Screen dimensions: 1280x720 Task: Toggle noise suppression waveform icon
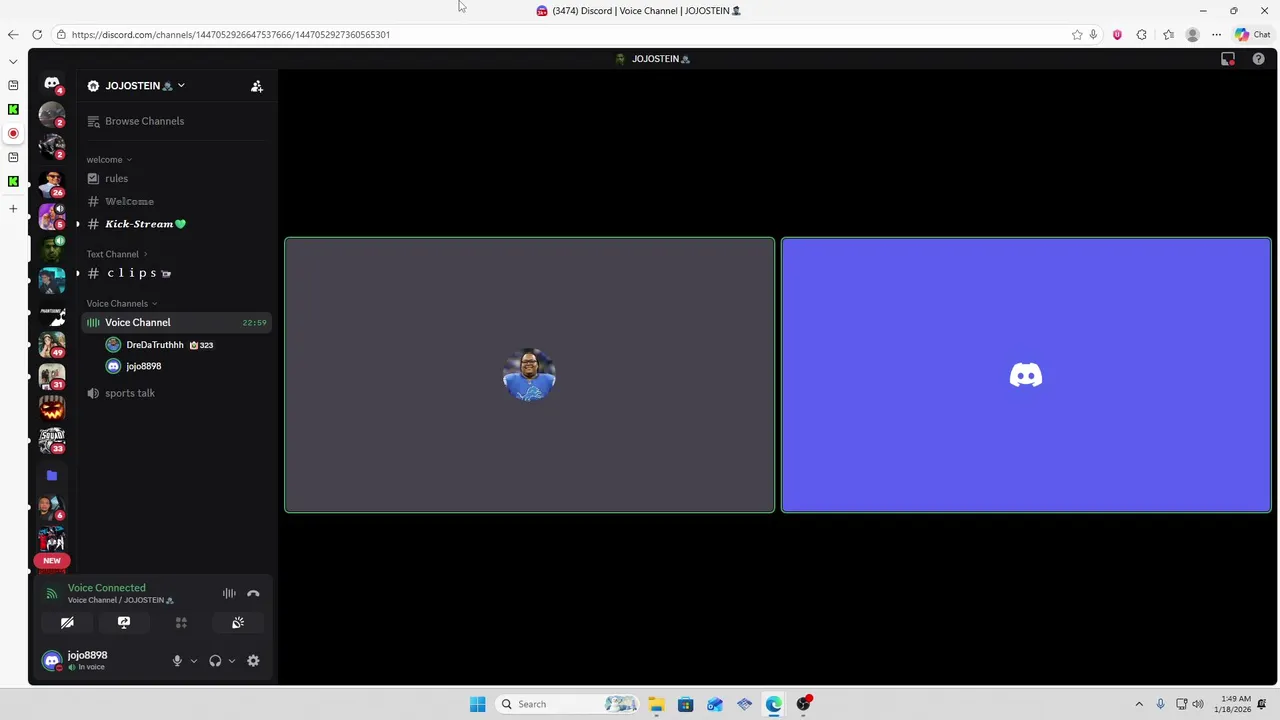[x=229, y=594]
